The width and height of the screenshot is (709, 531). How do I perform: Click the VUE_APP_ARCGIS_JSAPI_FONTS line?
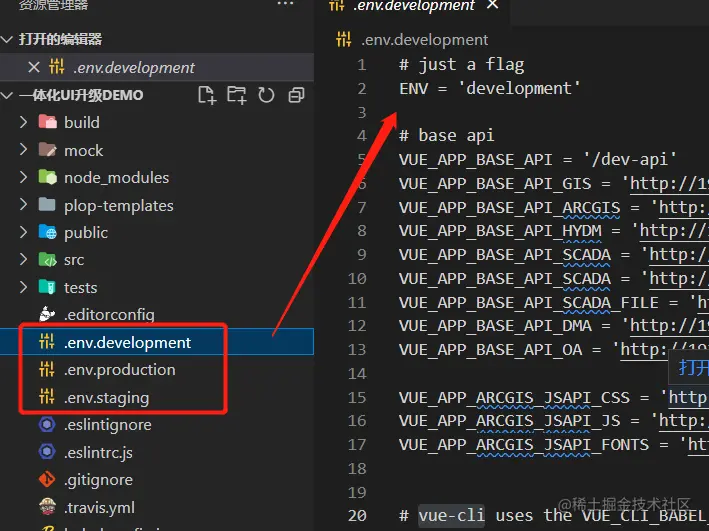[554, 445]
